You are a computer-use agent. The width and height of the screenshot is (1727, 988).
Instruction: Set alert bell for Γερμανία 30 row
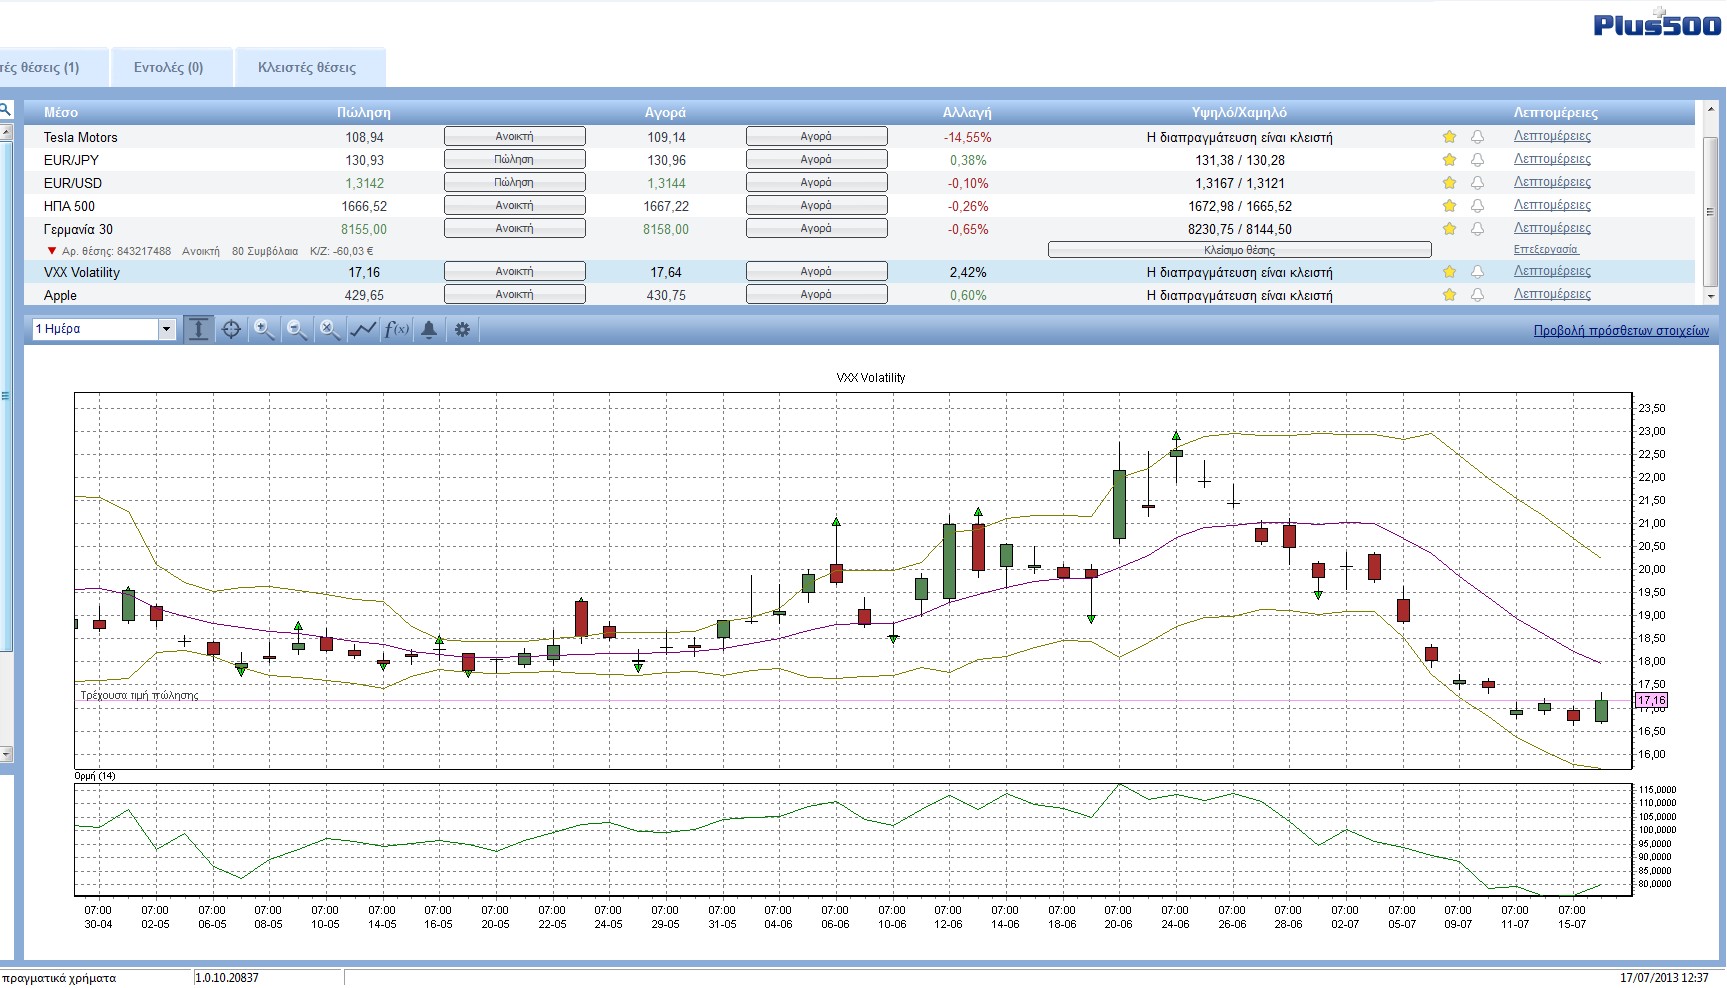click(x=1477, y=229)
